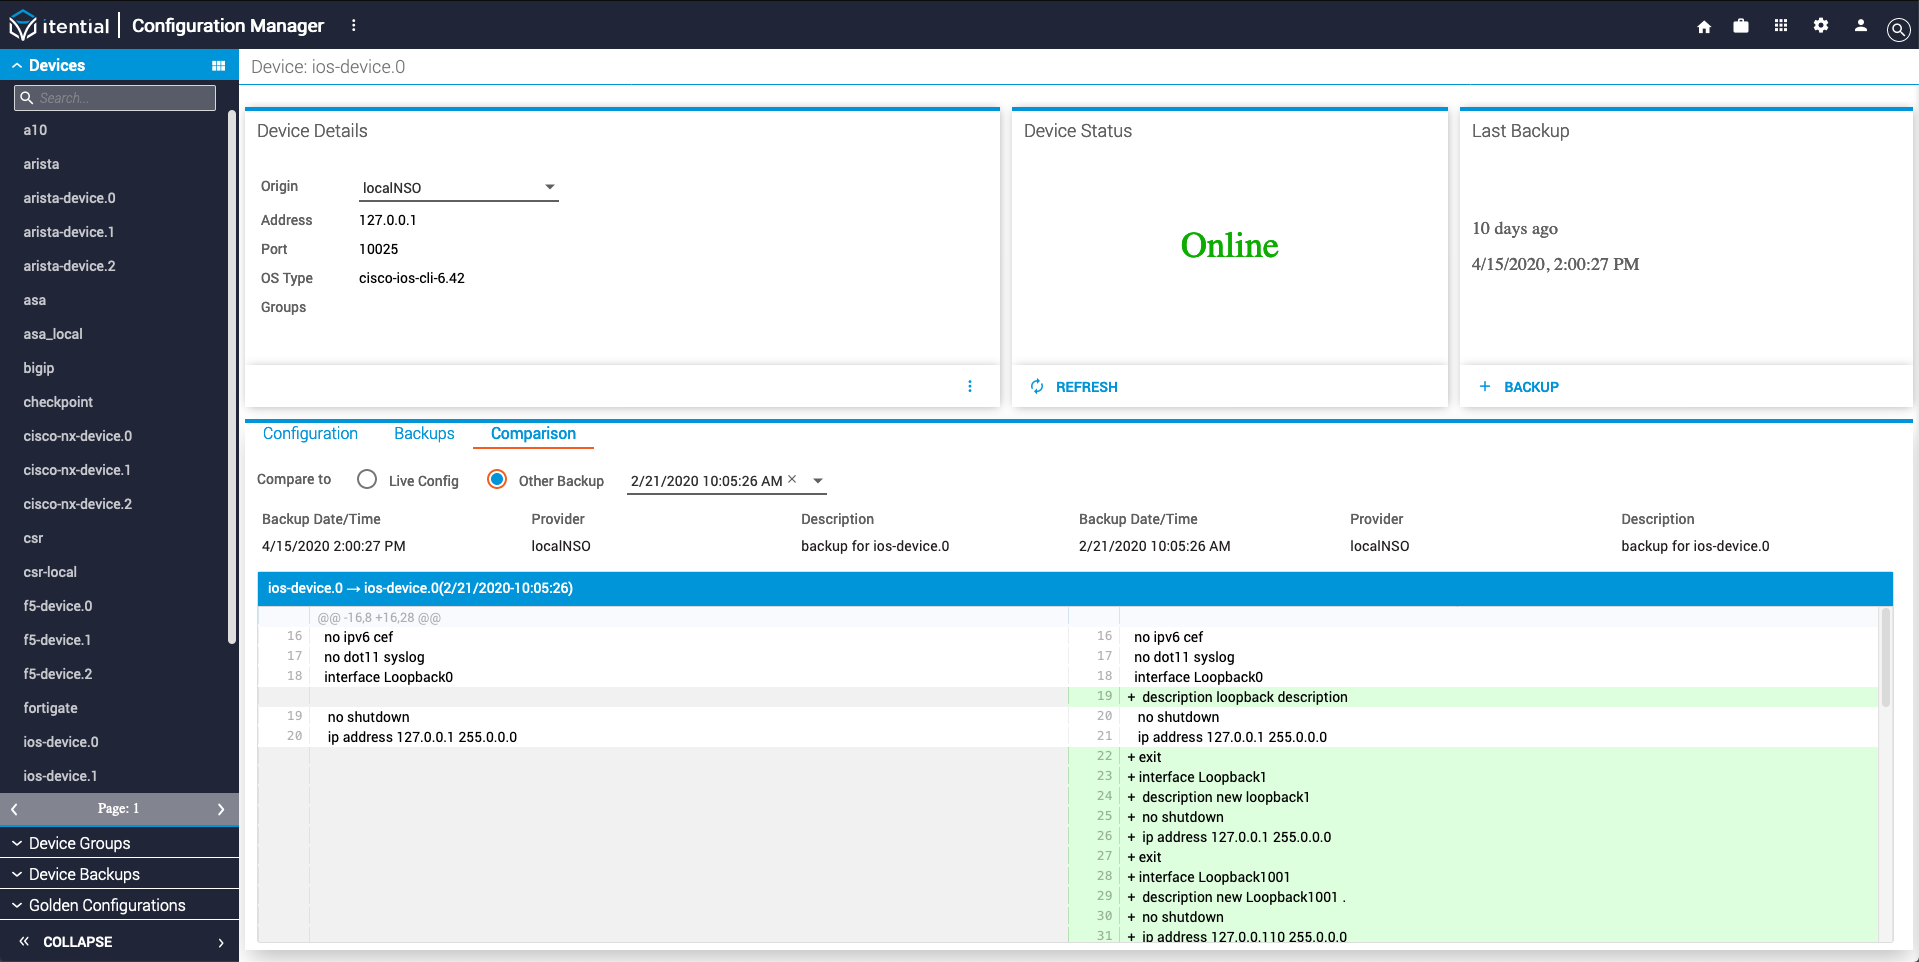Select the Other Backup radio button
The height and width of the screenshot is (962, 1919).
[x=497, y=480]
